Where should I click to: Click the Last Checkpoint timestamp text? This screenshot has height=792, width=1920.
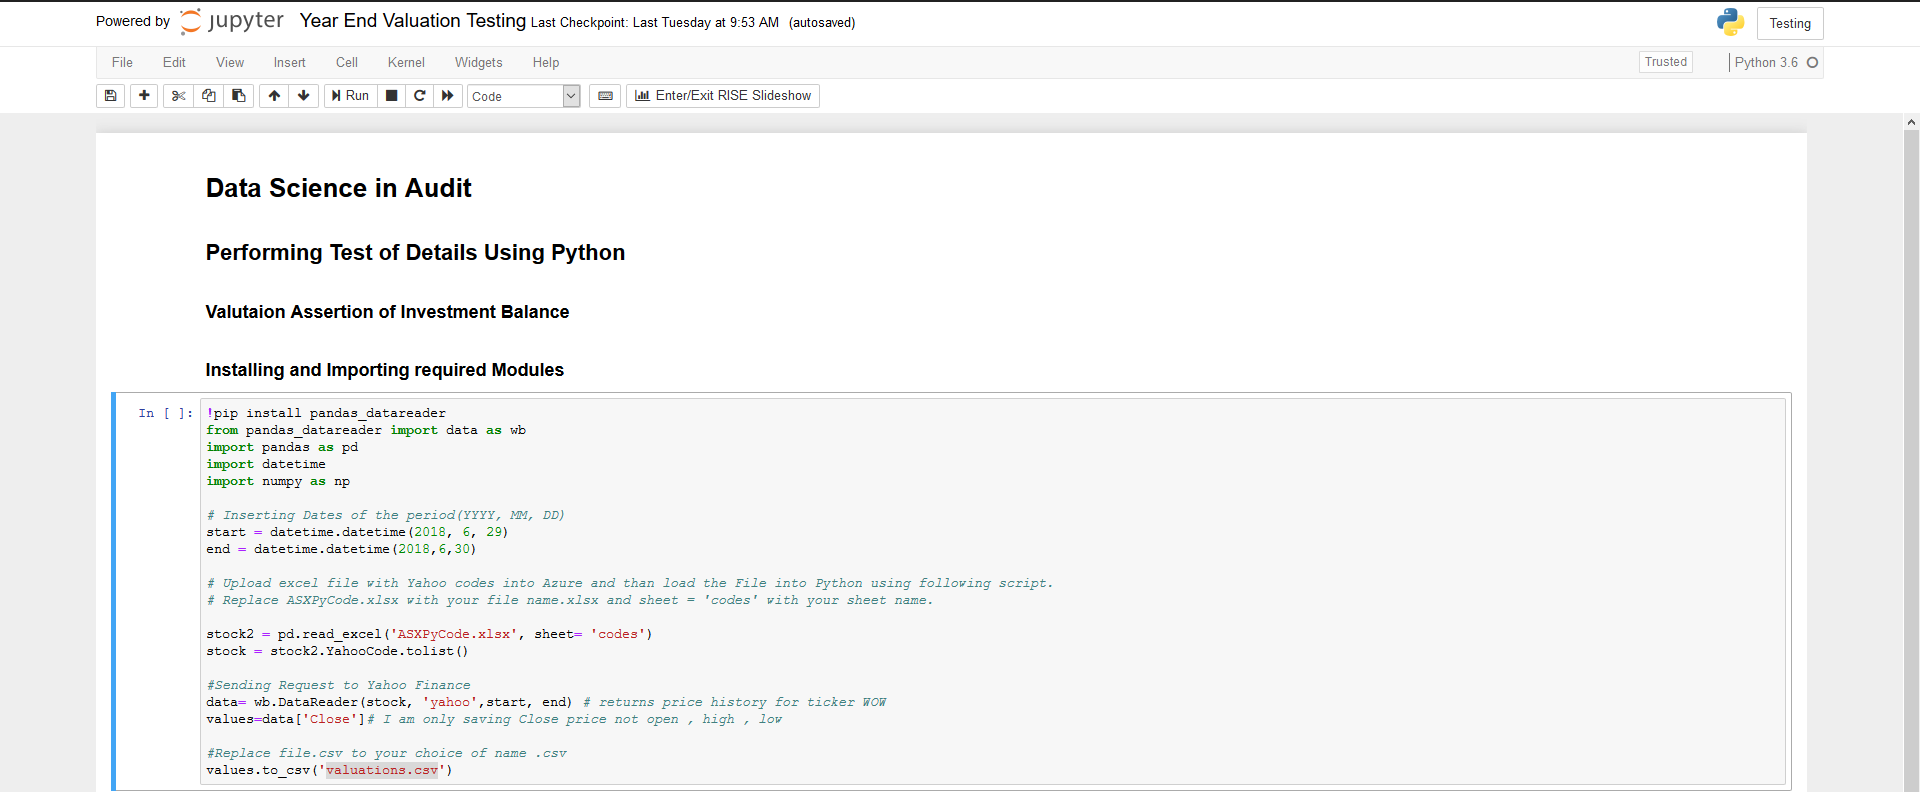(655, 23)
